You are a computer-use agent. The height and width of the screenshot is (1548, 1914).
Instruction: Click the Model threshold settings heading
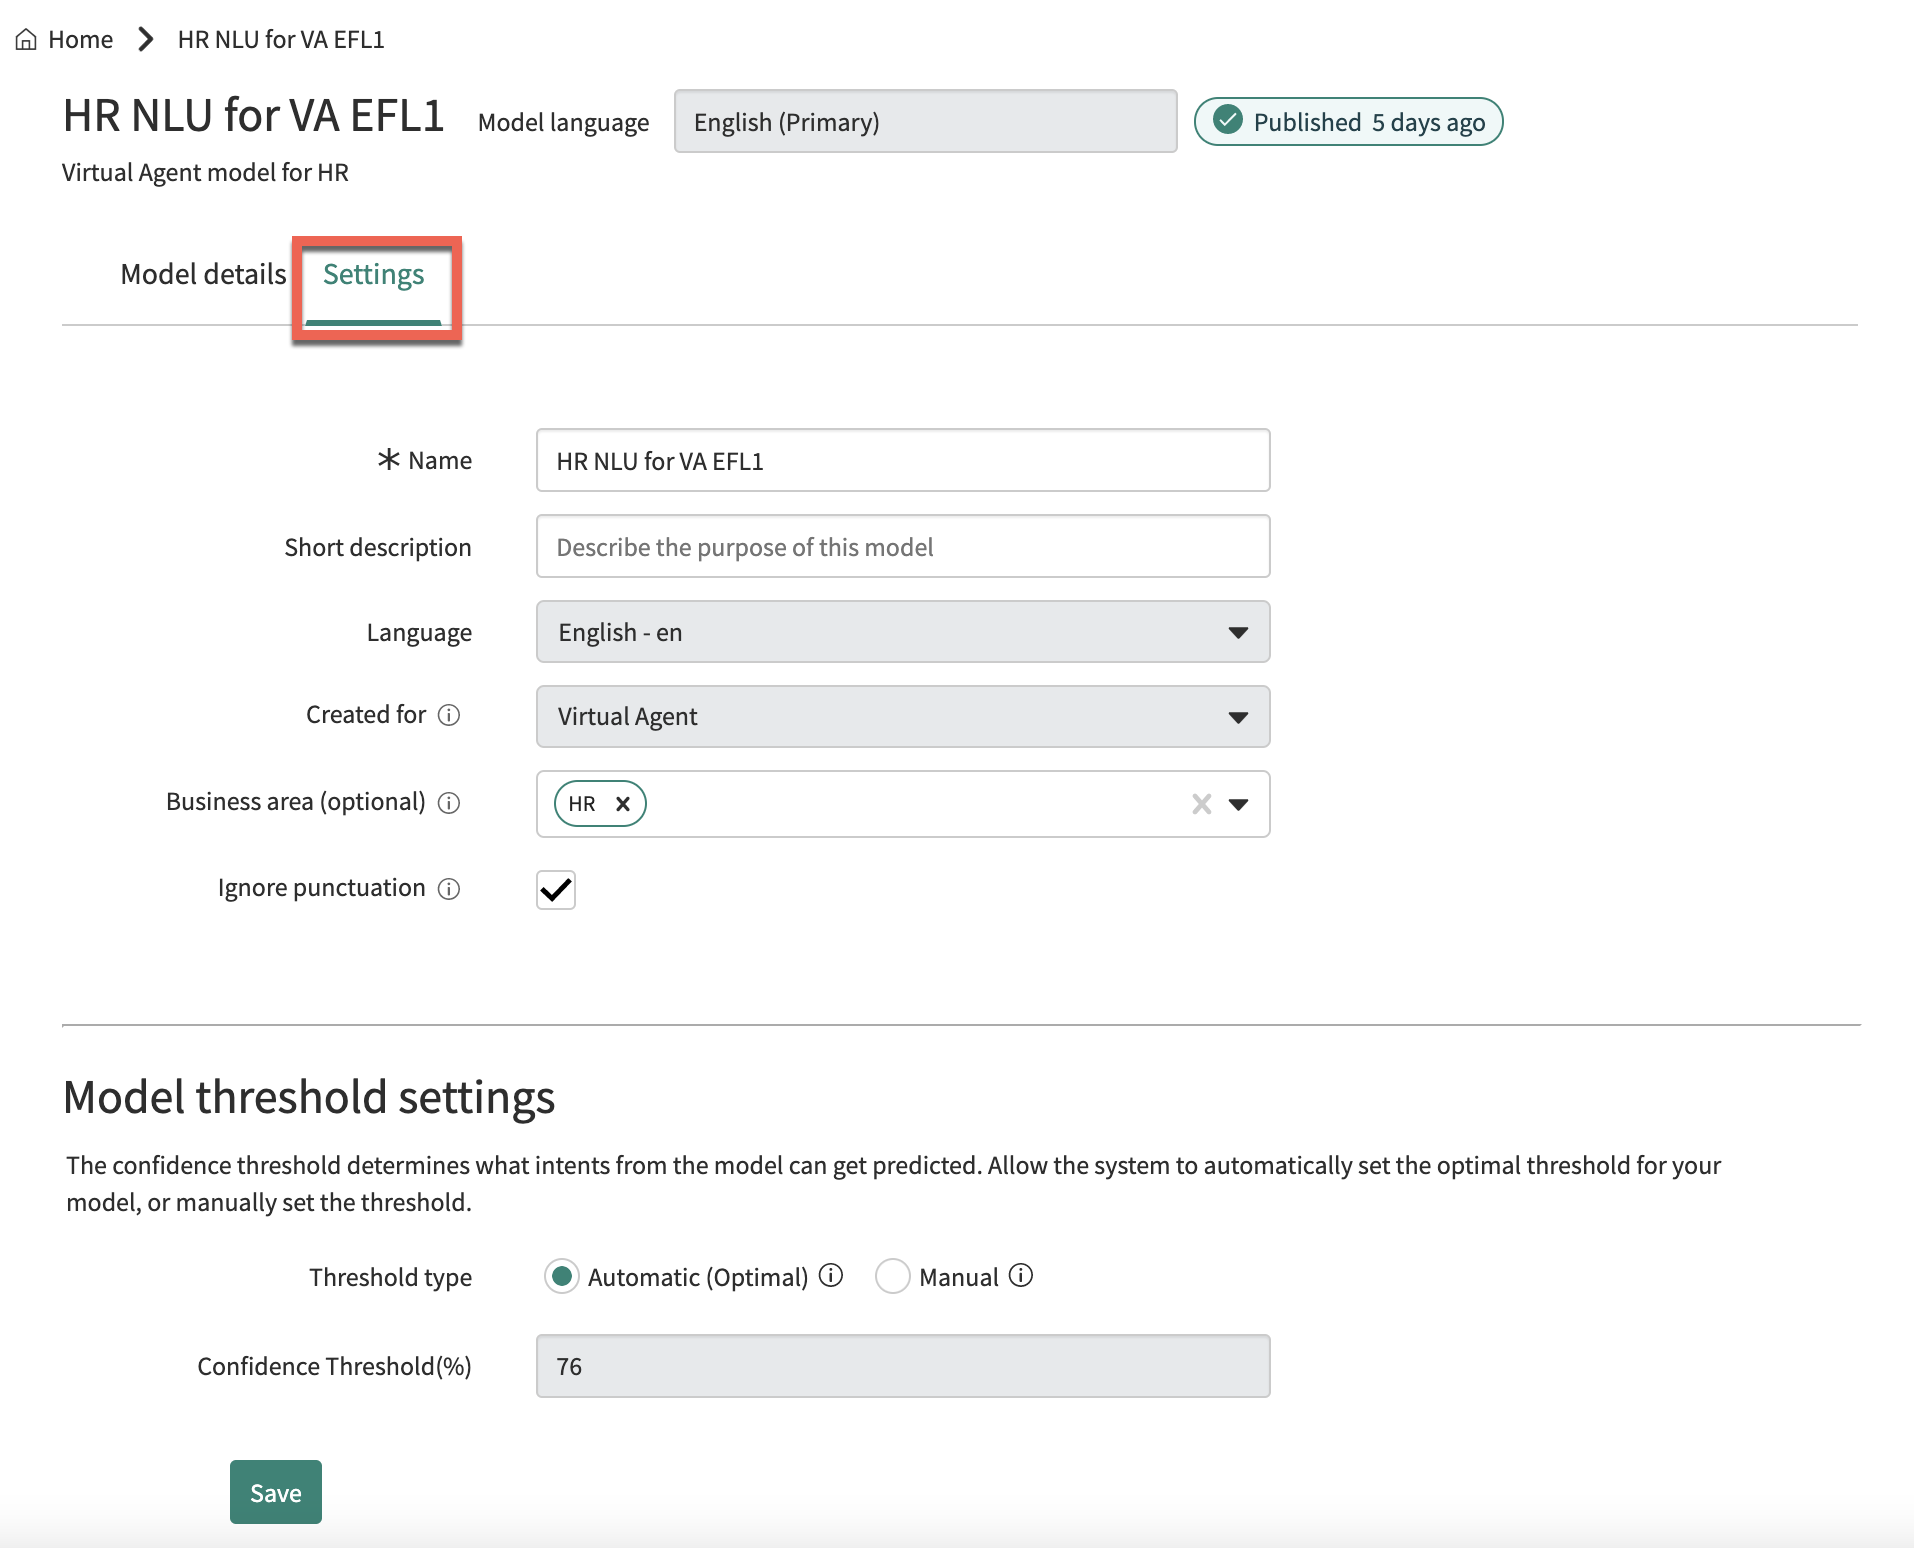pos(309,1097)
